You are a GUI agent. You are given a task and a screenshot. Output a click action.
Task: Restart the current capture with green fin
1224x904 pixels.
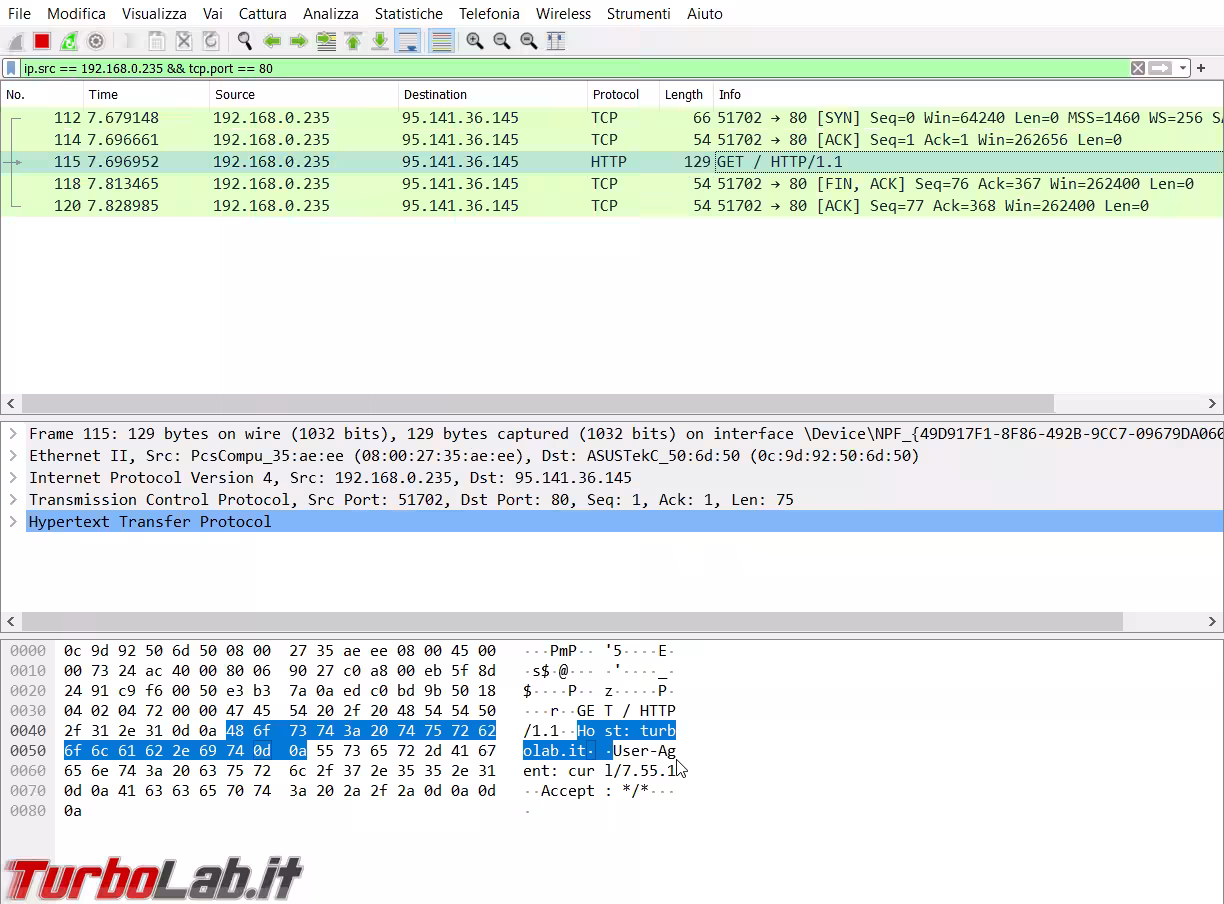point(69,41)
